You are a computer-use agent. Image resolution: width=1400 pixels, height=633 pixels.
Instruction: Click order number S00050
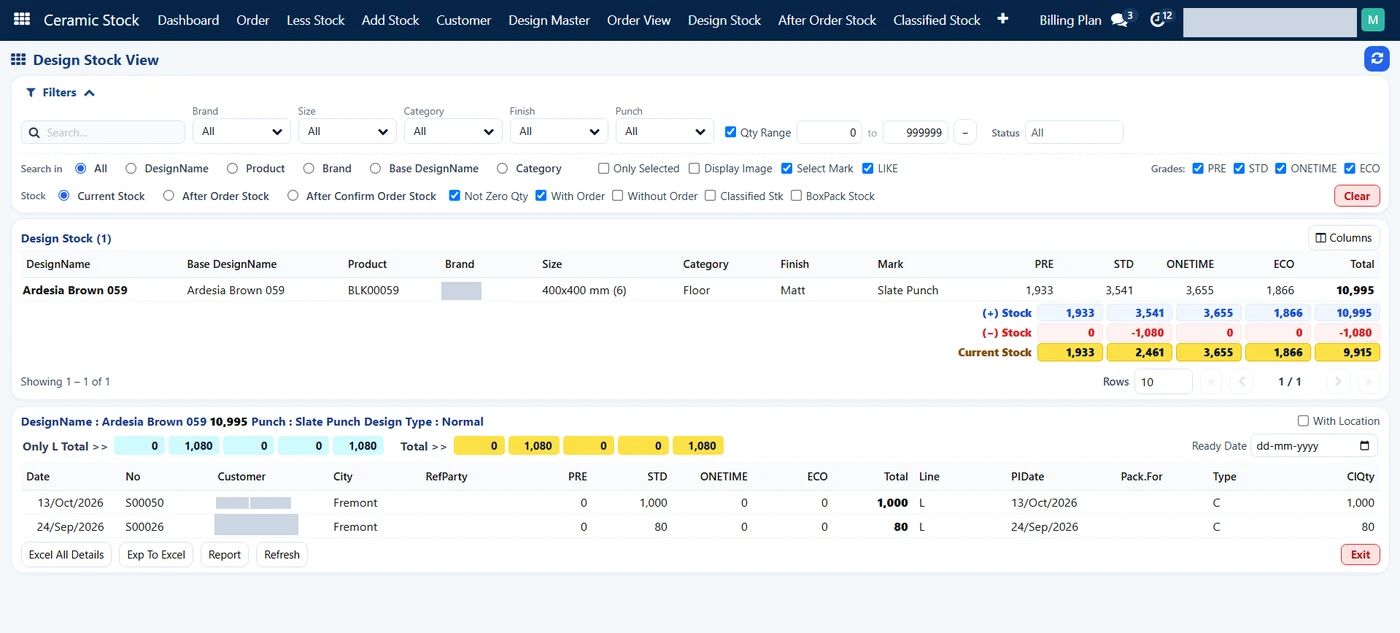(x=145, y=503)
